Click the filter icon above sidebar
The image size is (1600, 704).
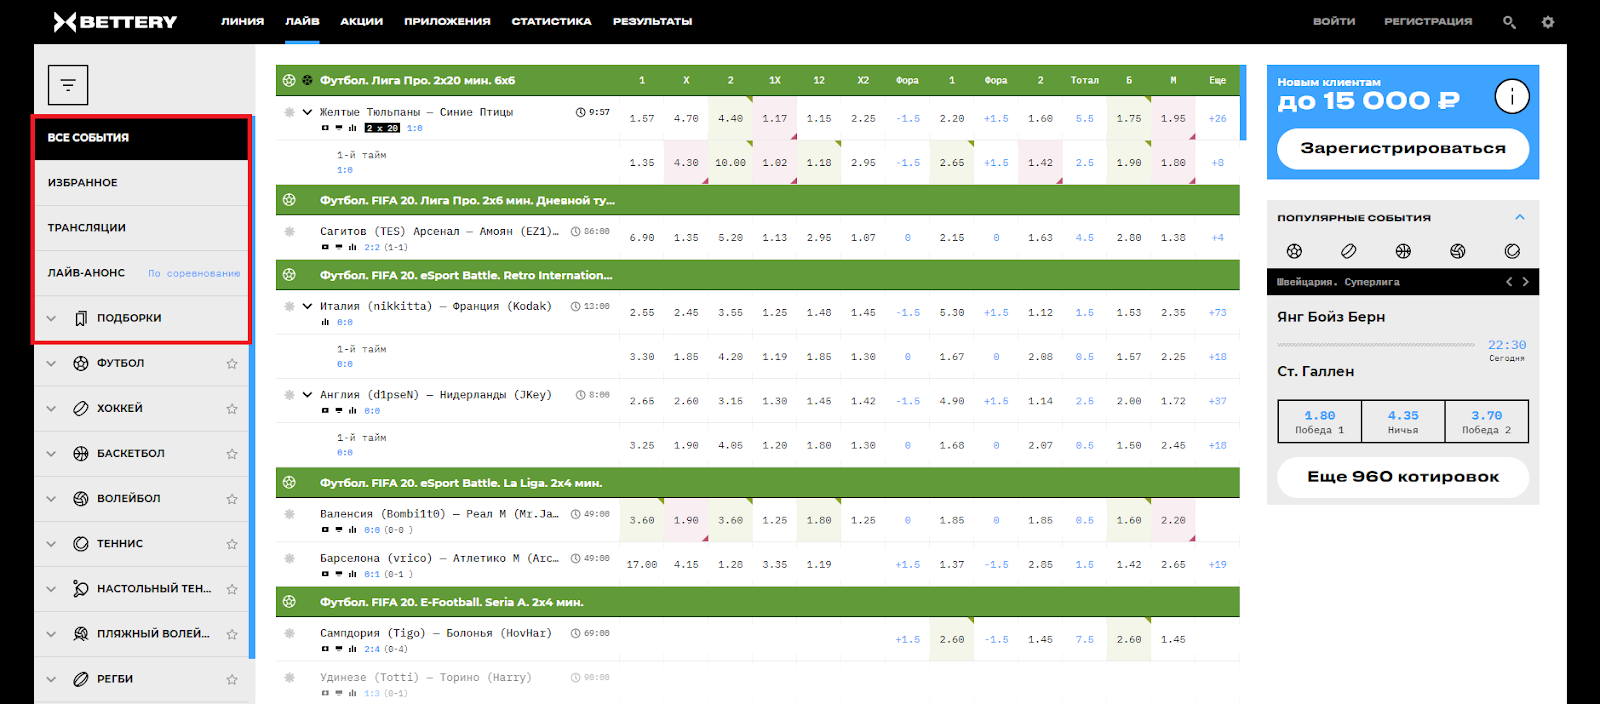pos(68,85)
